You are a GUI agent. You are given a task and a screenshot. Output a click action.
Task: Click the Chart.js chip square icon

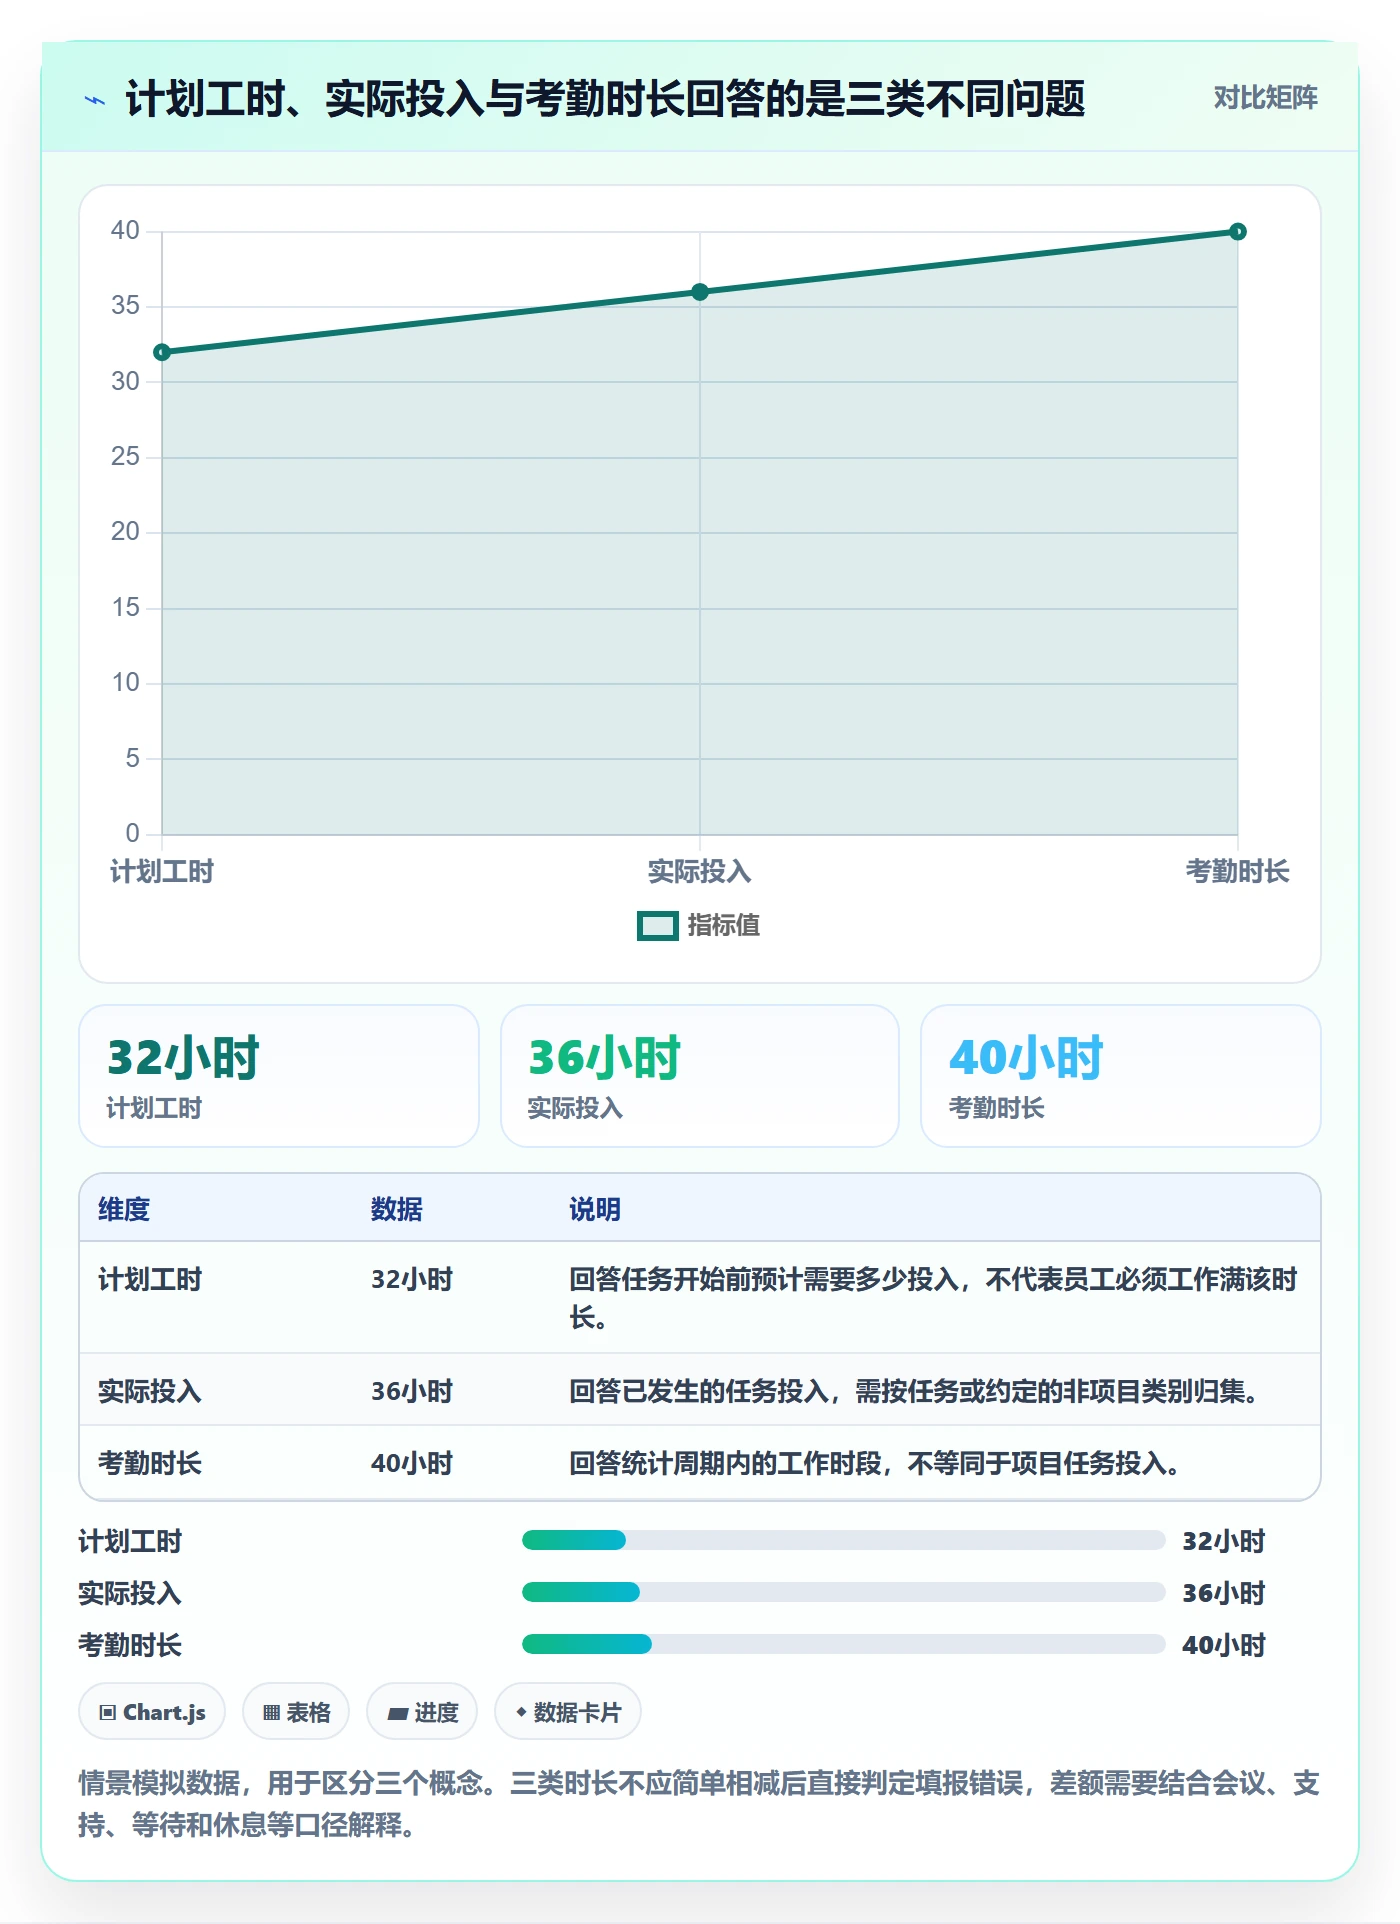108,1713
